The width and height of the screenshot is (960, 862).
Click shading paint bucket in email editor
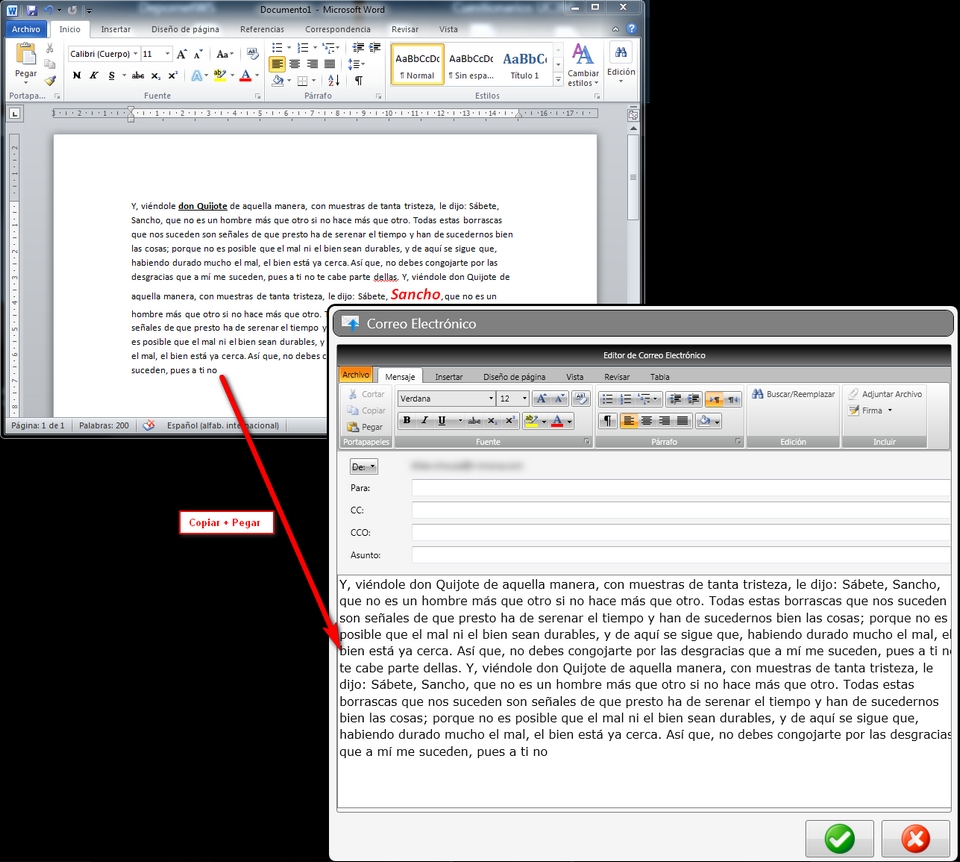point(704,421)
